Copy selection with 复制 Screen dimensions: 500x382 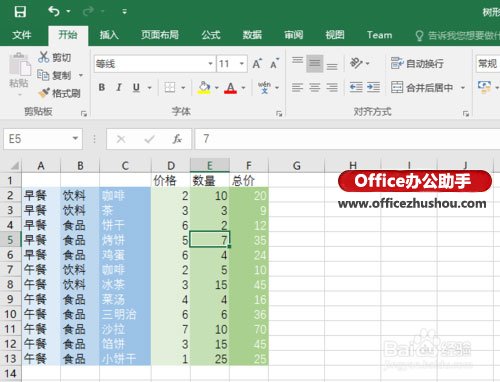click(55, 75)
